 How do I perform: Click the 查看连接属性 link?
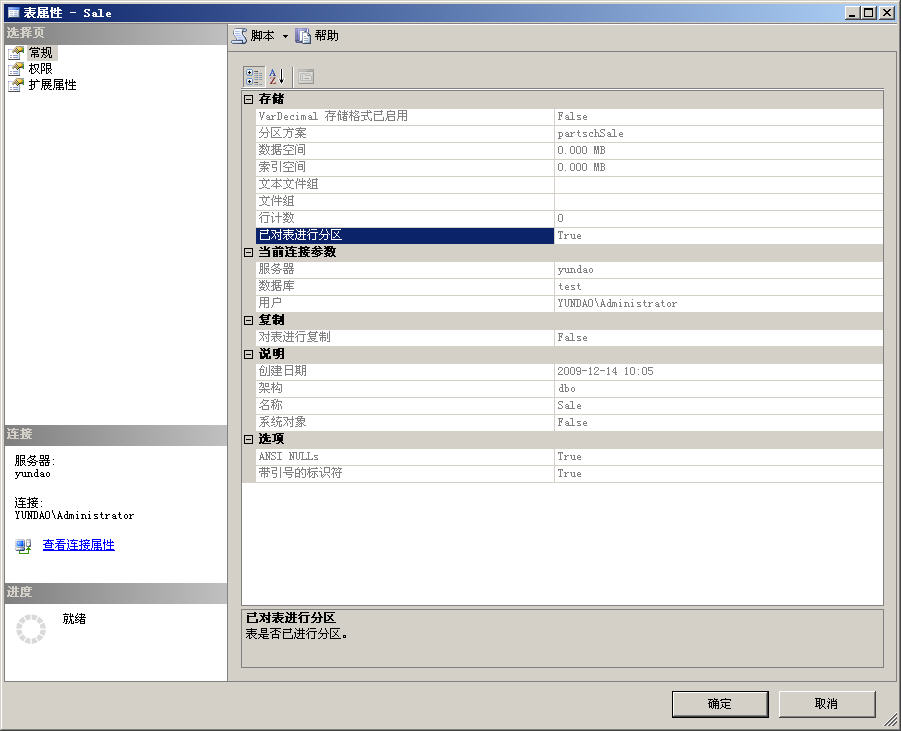(x=78, y=545)
